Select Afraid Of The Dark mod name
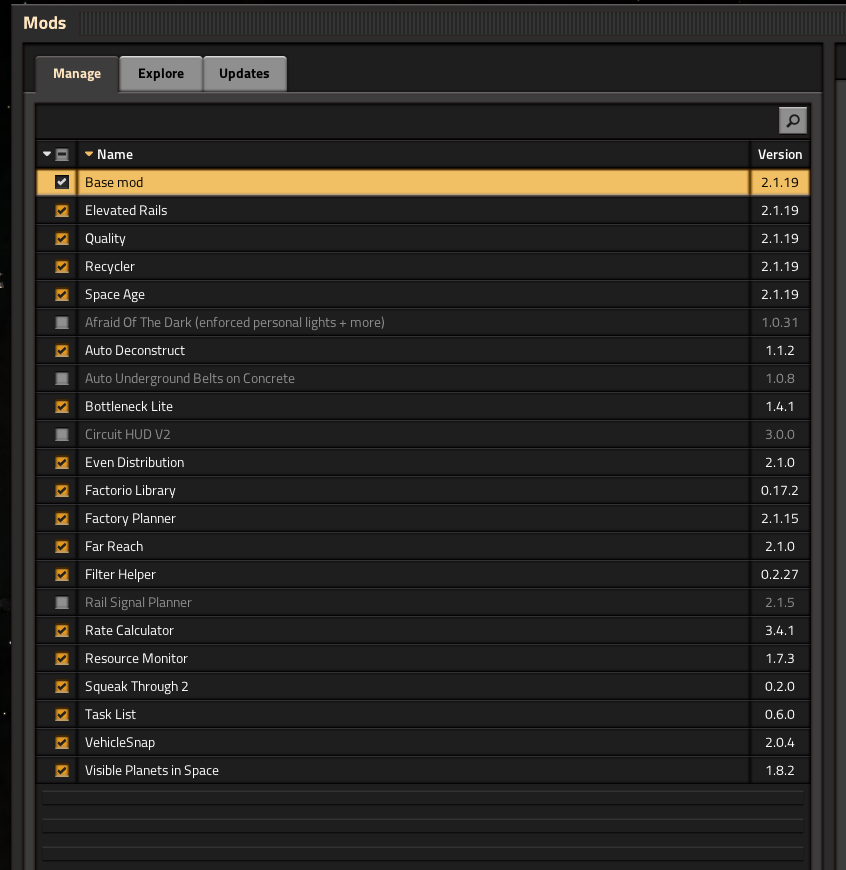The width and height of the screenshot is (846, 870). pyautogui.click(x=235, y=322)
